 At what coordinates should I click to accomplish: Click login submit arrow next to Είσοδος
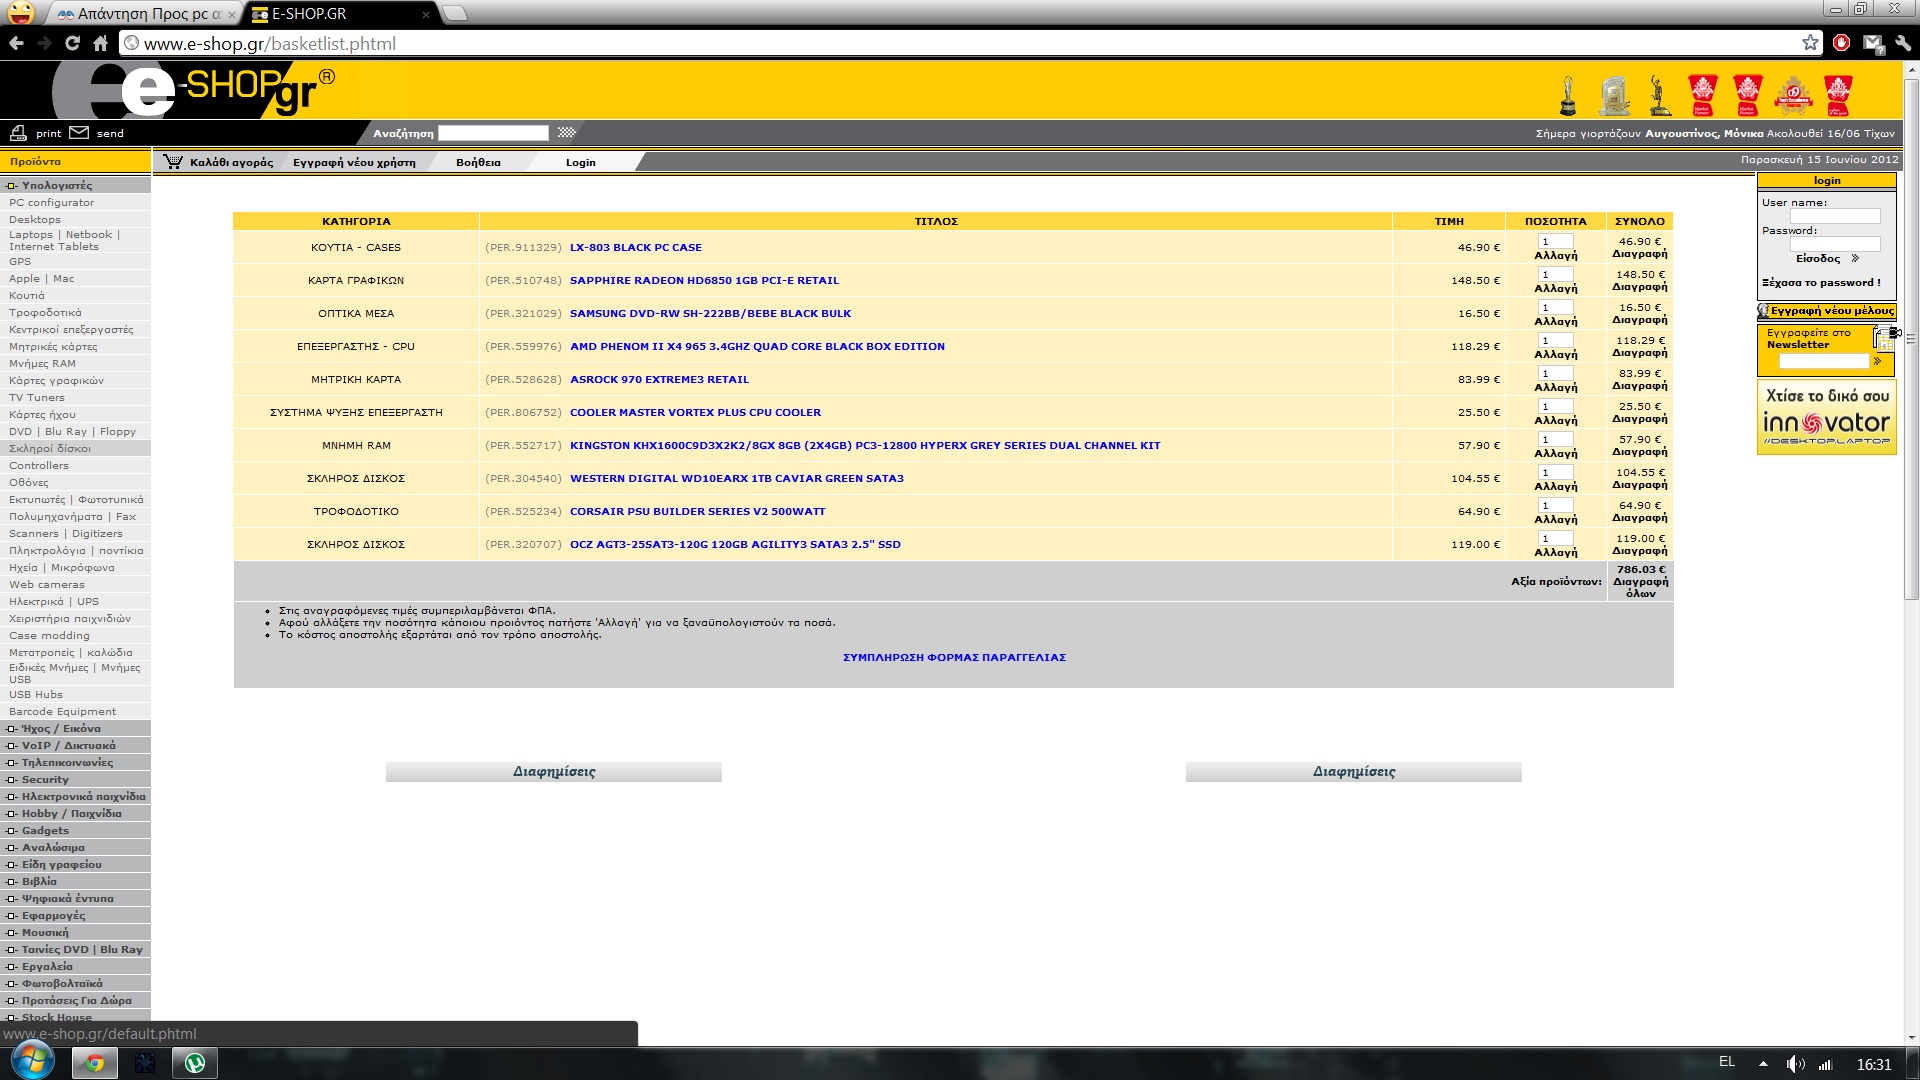(x=1855, y=258)
